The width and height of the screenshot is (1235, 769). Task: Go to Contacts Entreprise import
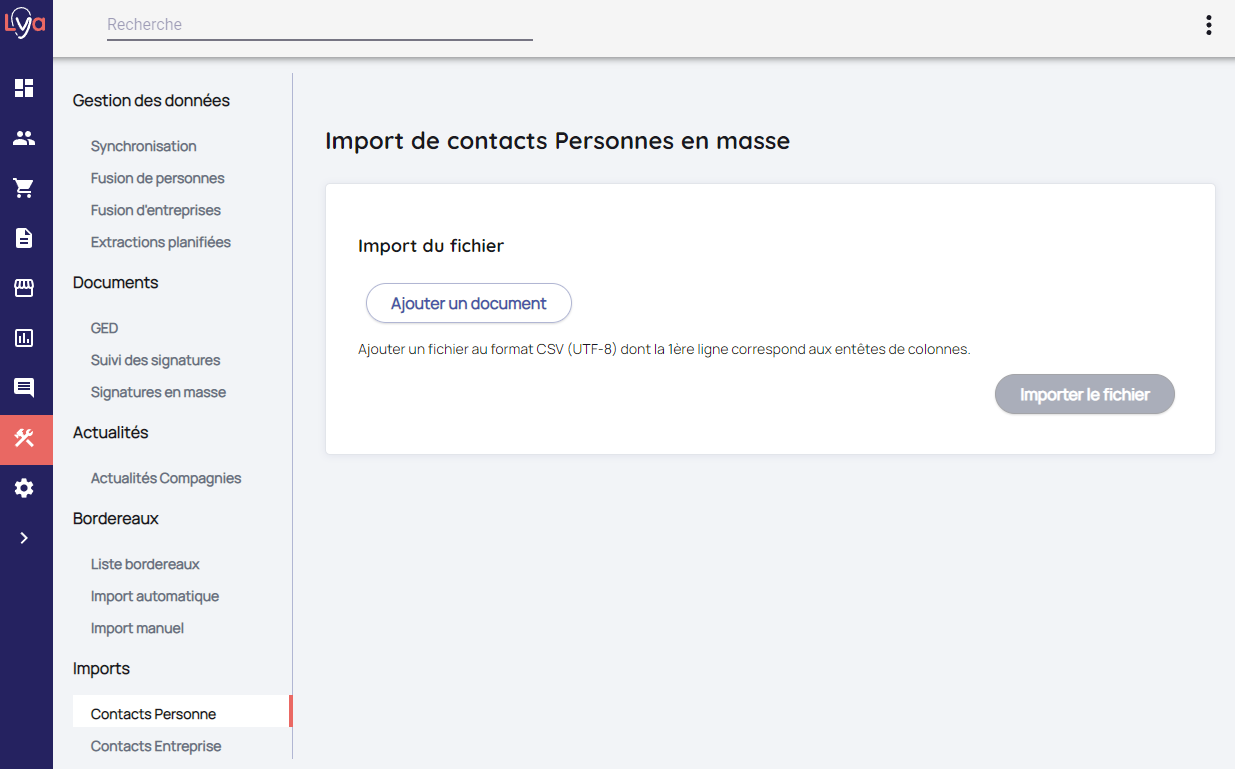[156, 746]
